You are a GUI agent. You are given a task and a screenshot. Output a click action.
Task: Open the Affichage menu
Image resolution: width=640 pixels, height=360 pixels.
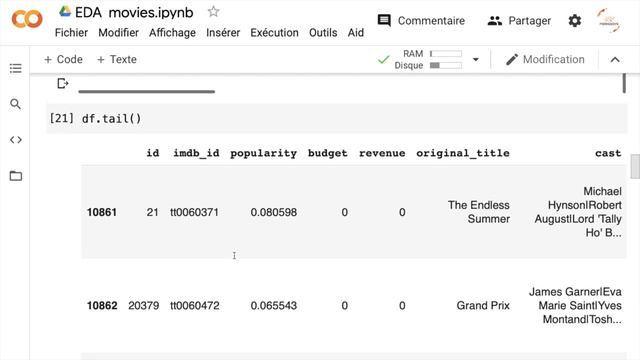click(x=172, y=33)
